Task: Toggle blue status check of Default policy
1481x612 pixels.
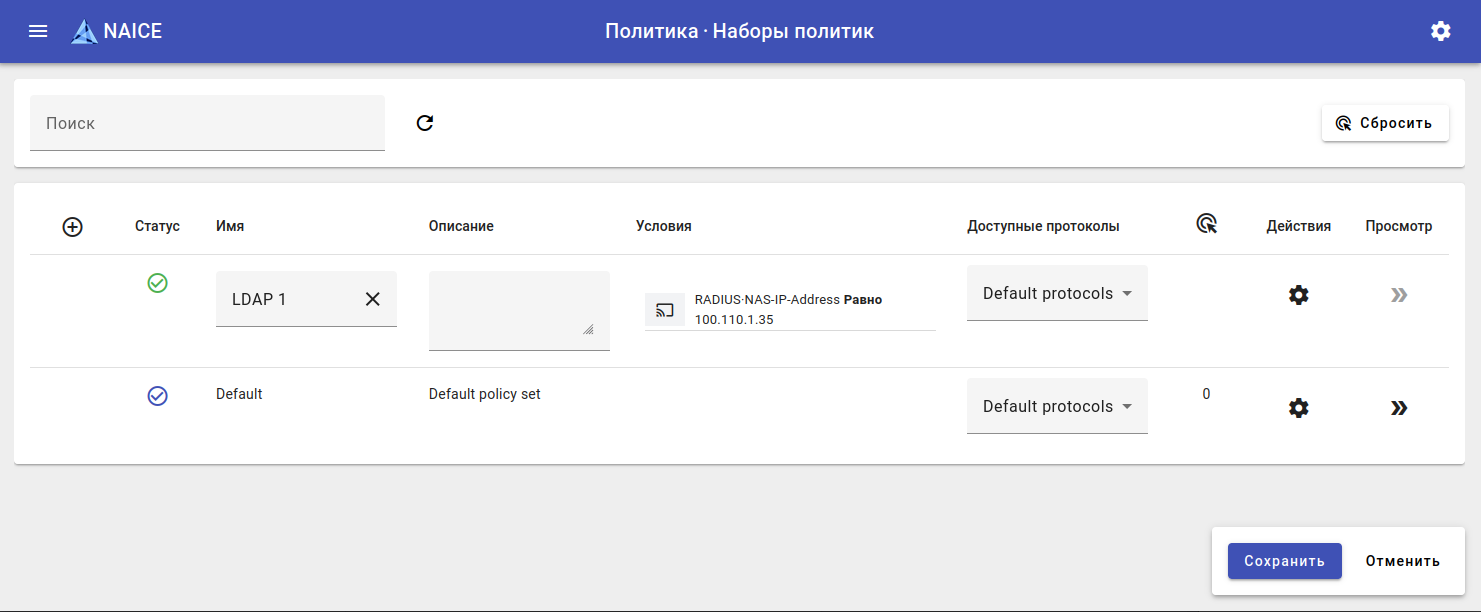Action: tap(157, 396)
